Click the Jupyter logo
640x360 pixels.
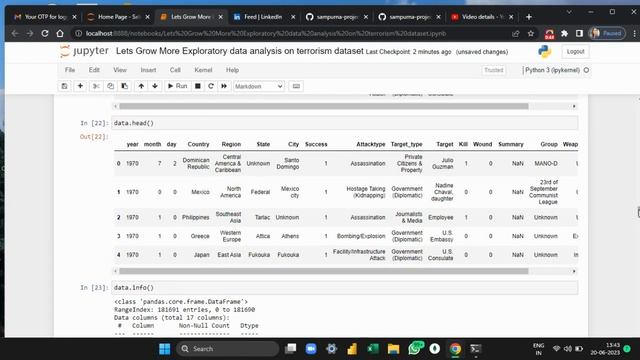click(84, 51)
